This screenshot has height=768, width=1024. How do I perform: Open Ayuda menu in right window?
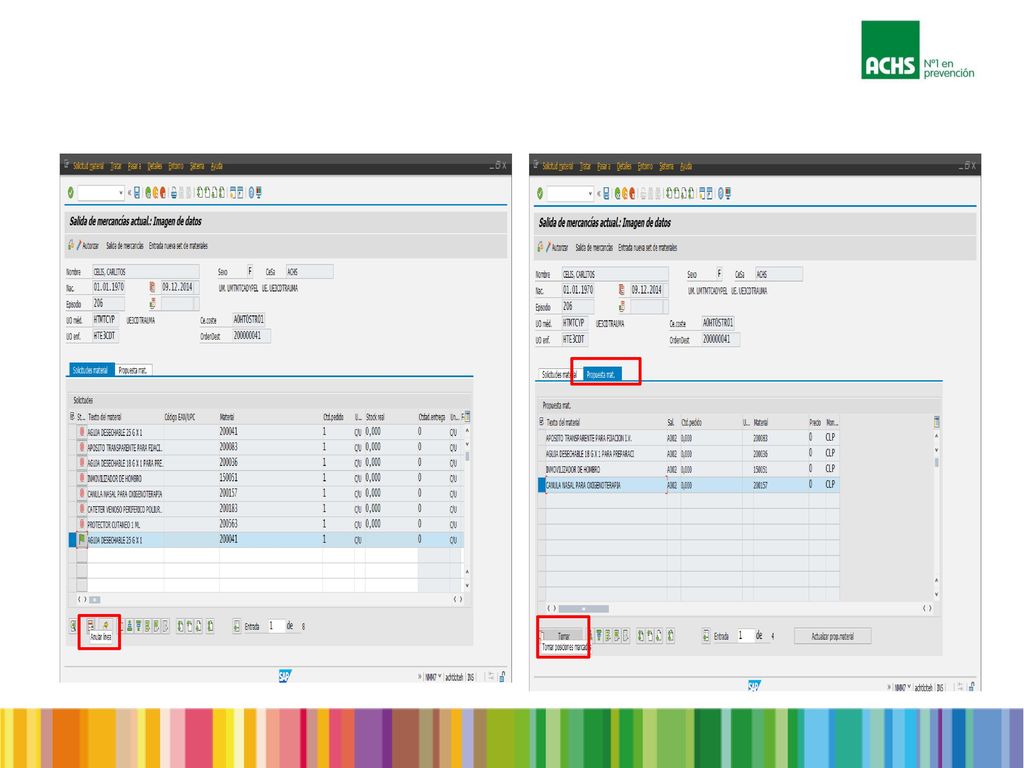(686, 166)
